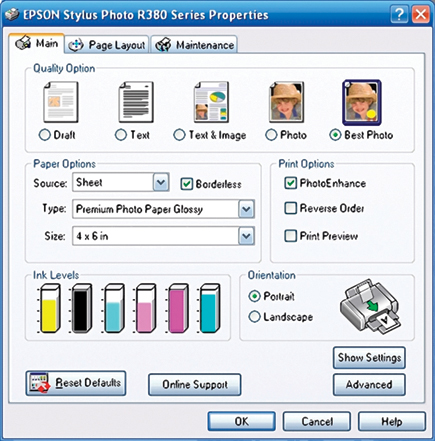435x441 pixels.
Task: Open the paper Size dropdown
Action: [246, 236]
